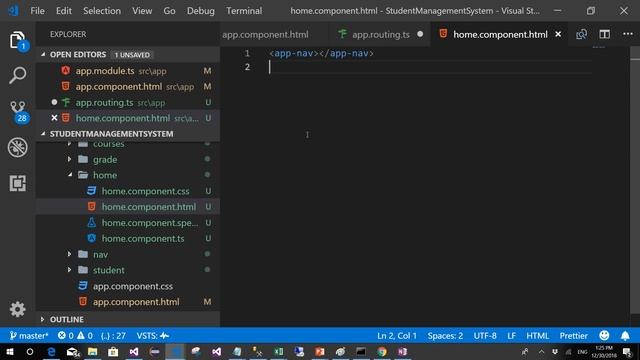
Task: Open Google Chrome from the taskbar
Action: point(382,351)
